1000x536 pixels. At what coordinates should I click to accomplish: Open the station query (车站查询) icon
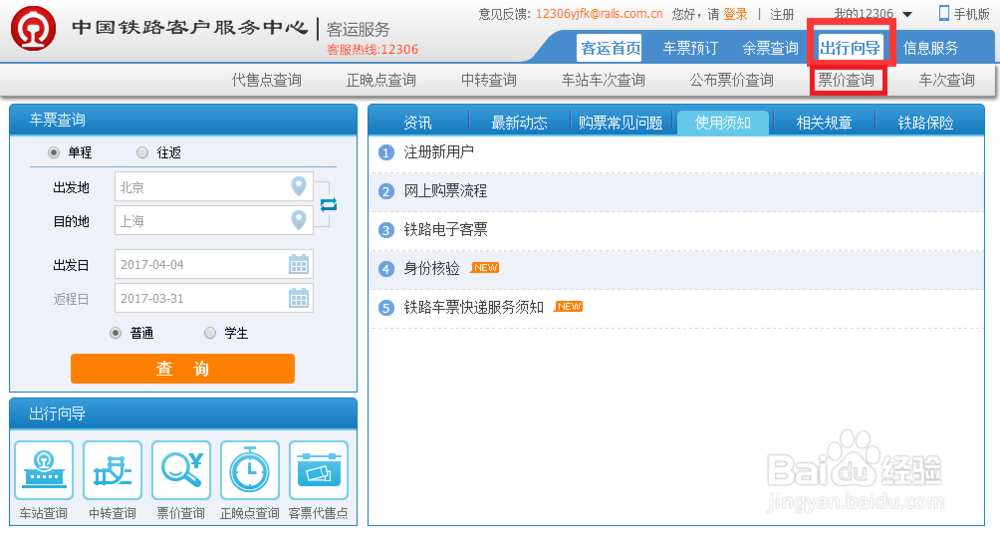44,470
